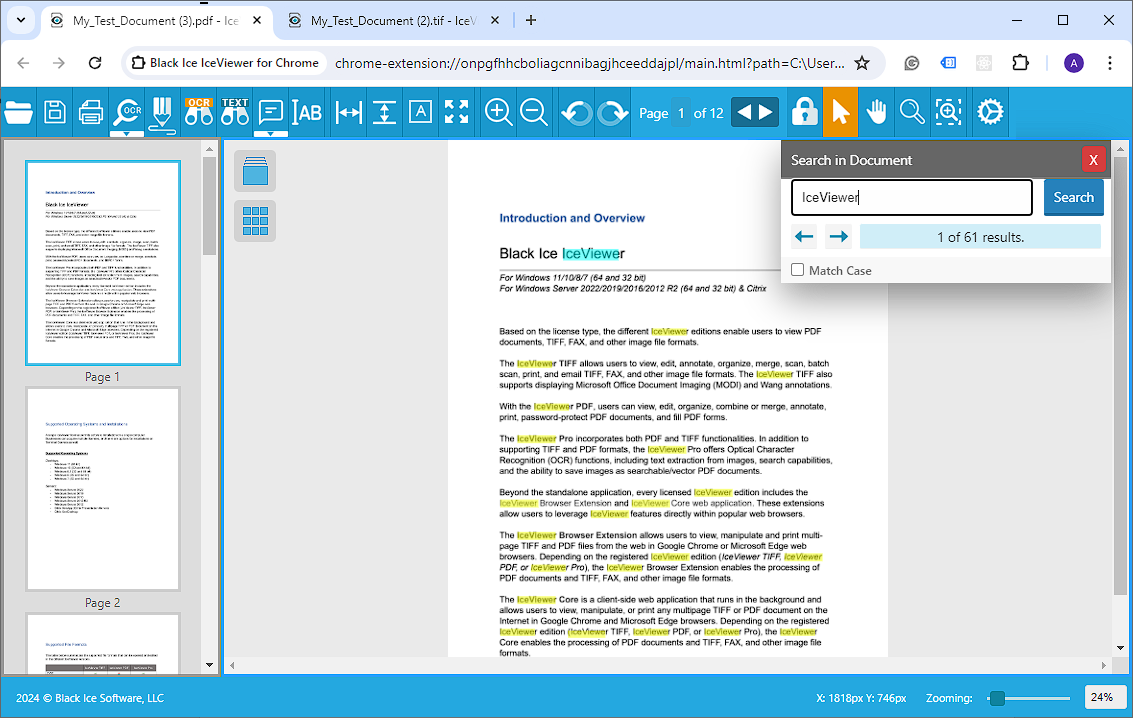Switch to single page view in side panel
The height and width of the screenshot is (718, 1133).
pyautogui.click(x=255, y=171)
